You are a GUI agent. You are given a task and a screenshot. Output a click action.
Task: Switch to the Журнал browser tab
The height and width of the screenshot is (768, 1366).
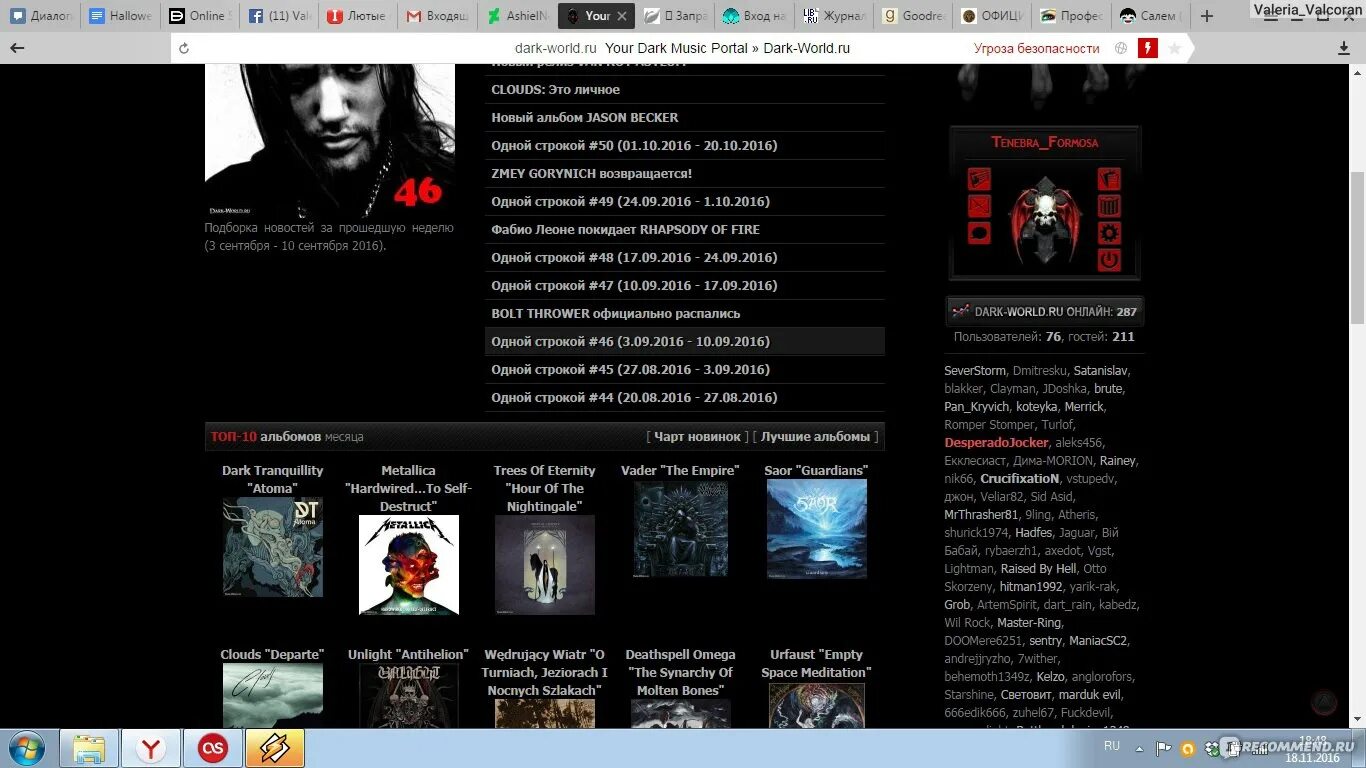pos(833,16)
